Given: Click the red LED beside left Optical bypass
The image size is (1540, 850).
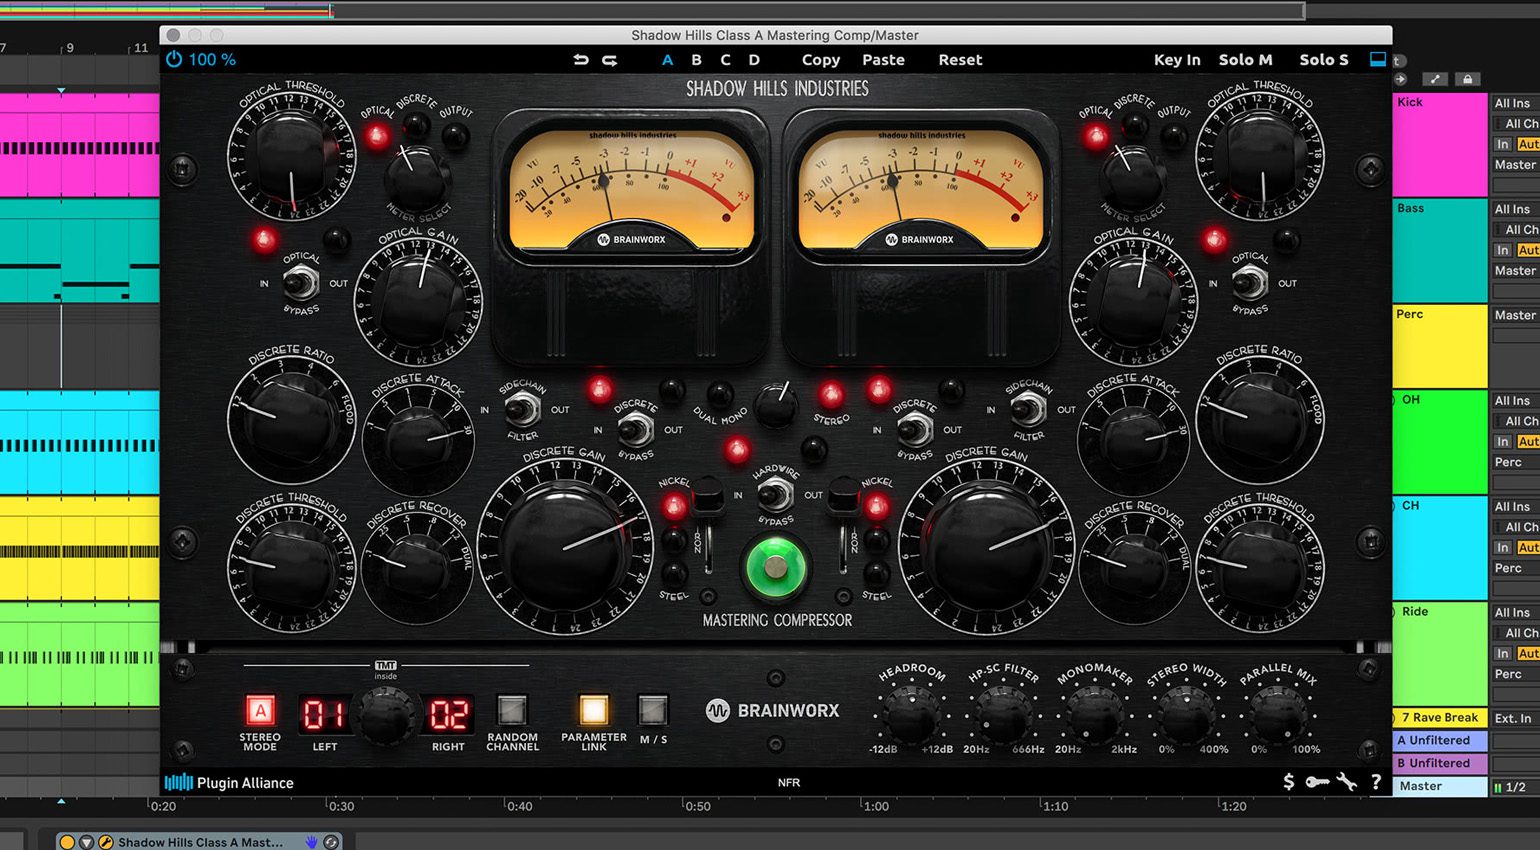Looking at the screenshot, I should pos(264,240).
